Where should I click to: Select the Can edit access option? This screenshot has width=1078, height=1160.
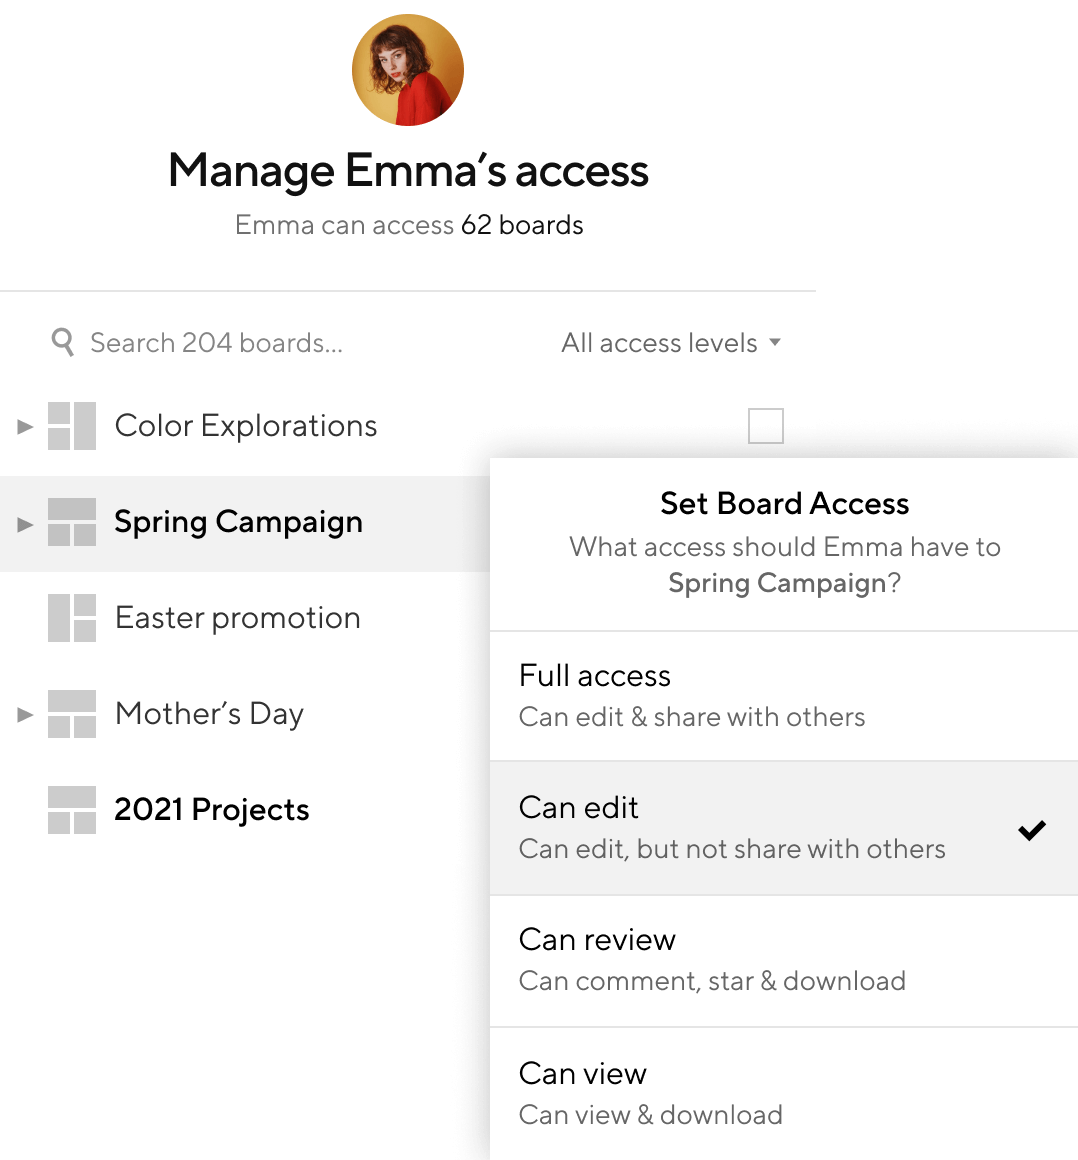pyautogui.click(x=784, y=828)
